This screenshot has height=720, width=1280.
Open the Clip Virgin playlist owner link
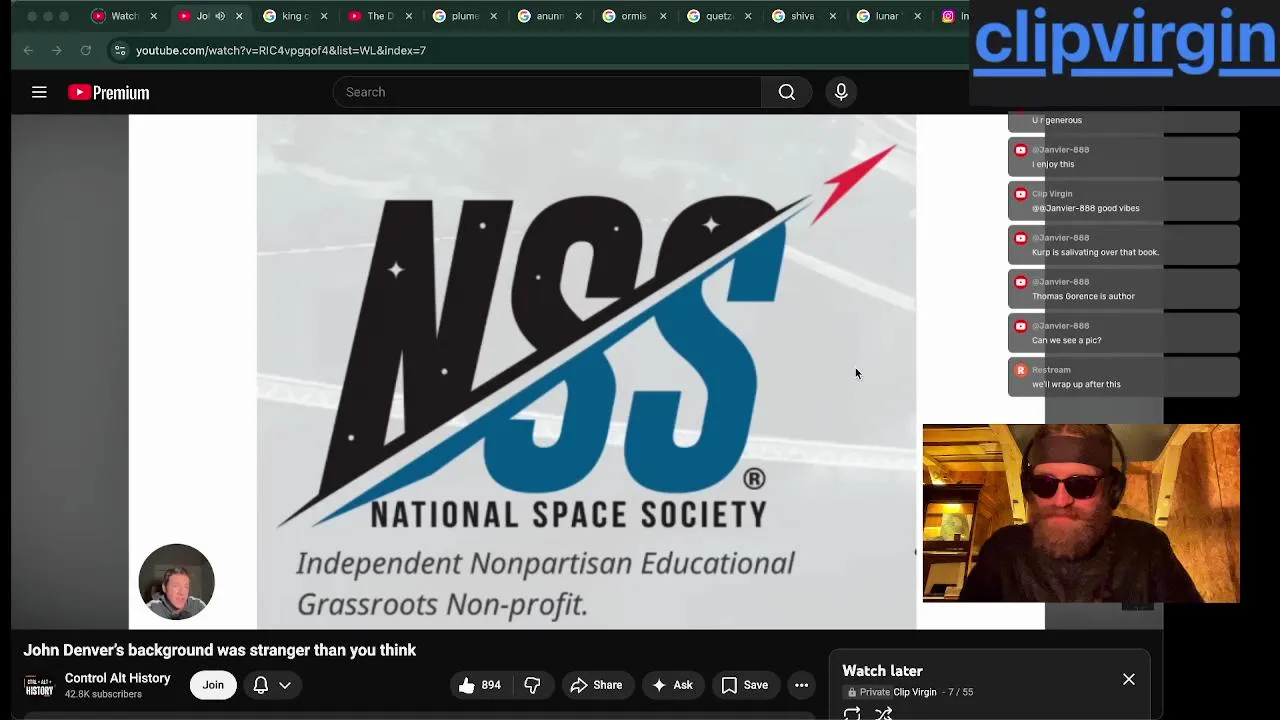(x=915, y=692)
